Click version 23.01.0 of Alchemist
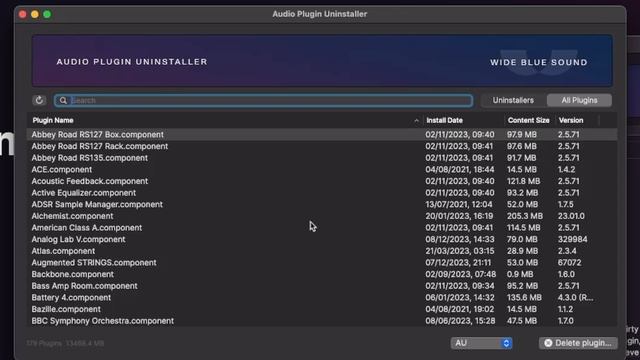The width and height of the screenshot is (640, 360). coord(571,216)
